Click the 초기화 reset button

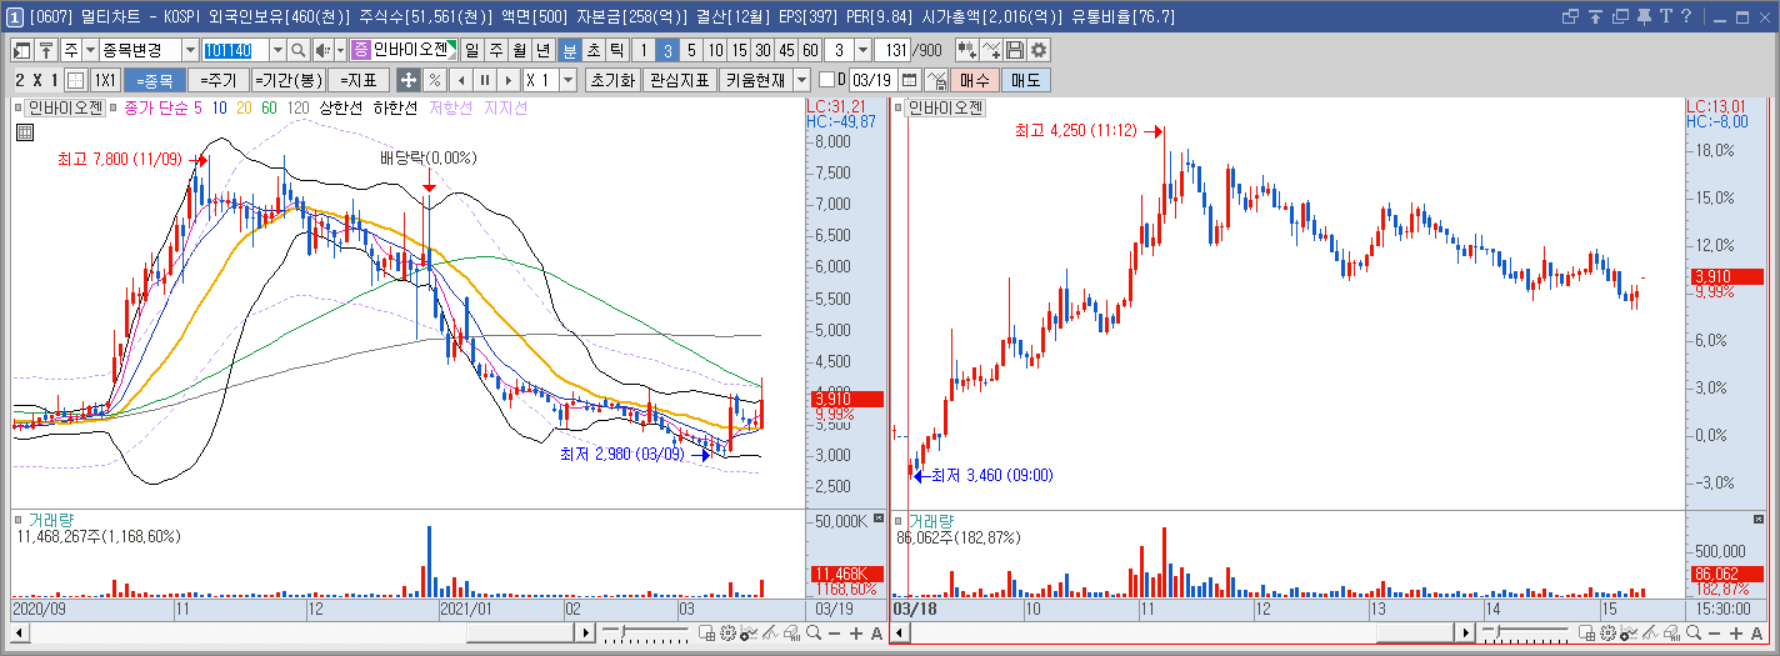pos(612,80)
